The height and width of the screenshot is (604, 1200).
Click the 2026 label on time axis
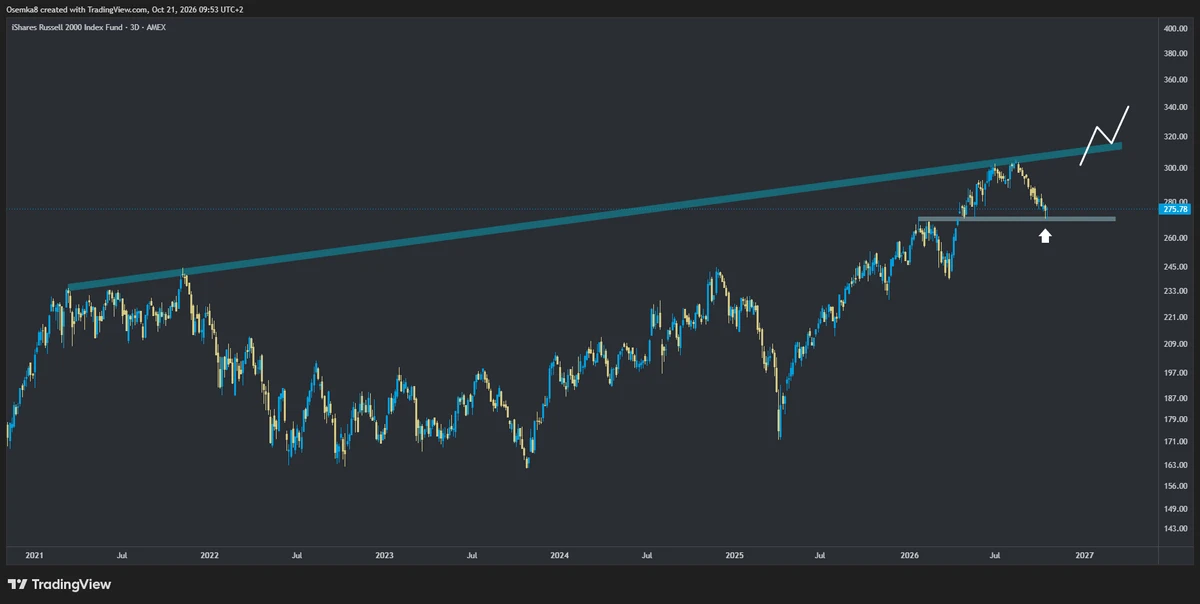(x=909, y=554)
